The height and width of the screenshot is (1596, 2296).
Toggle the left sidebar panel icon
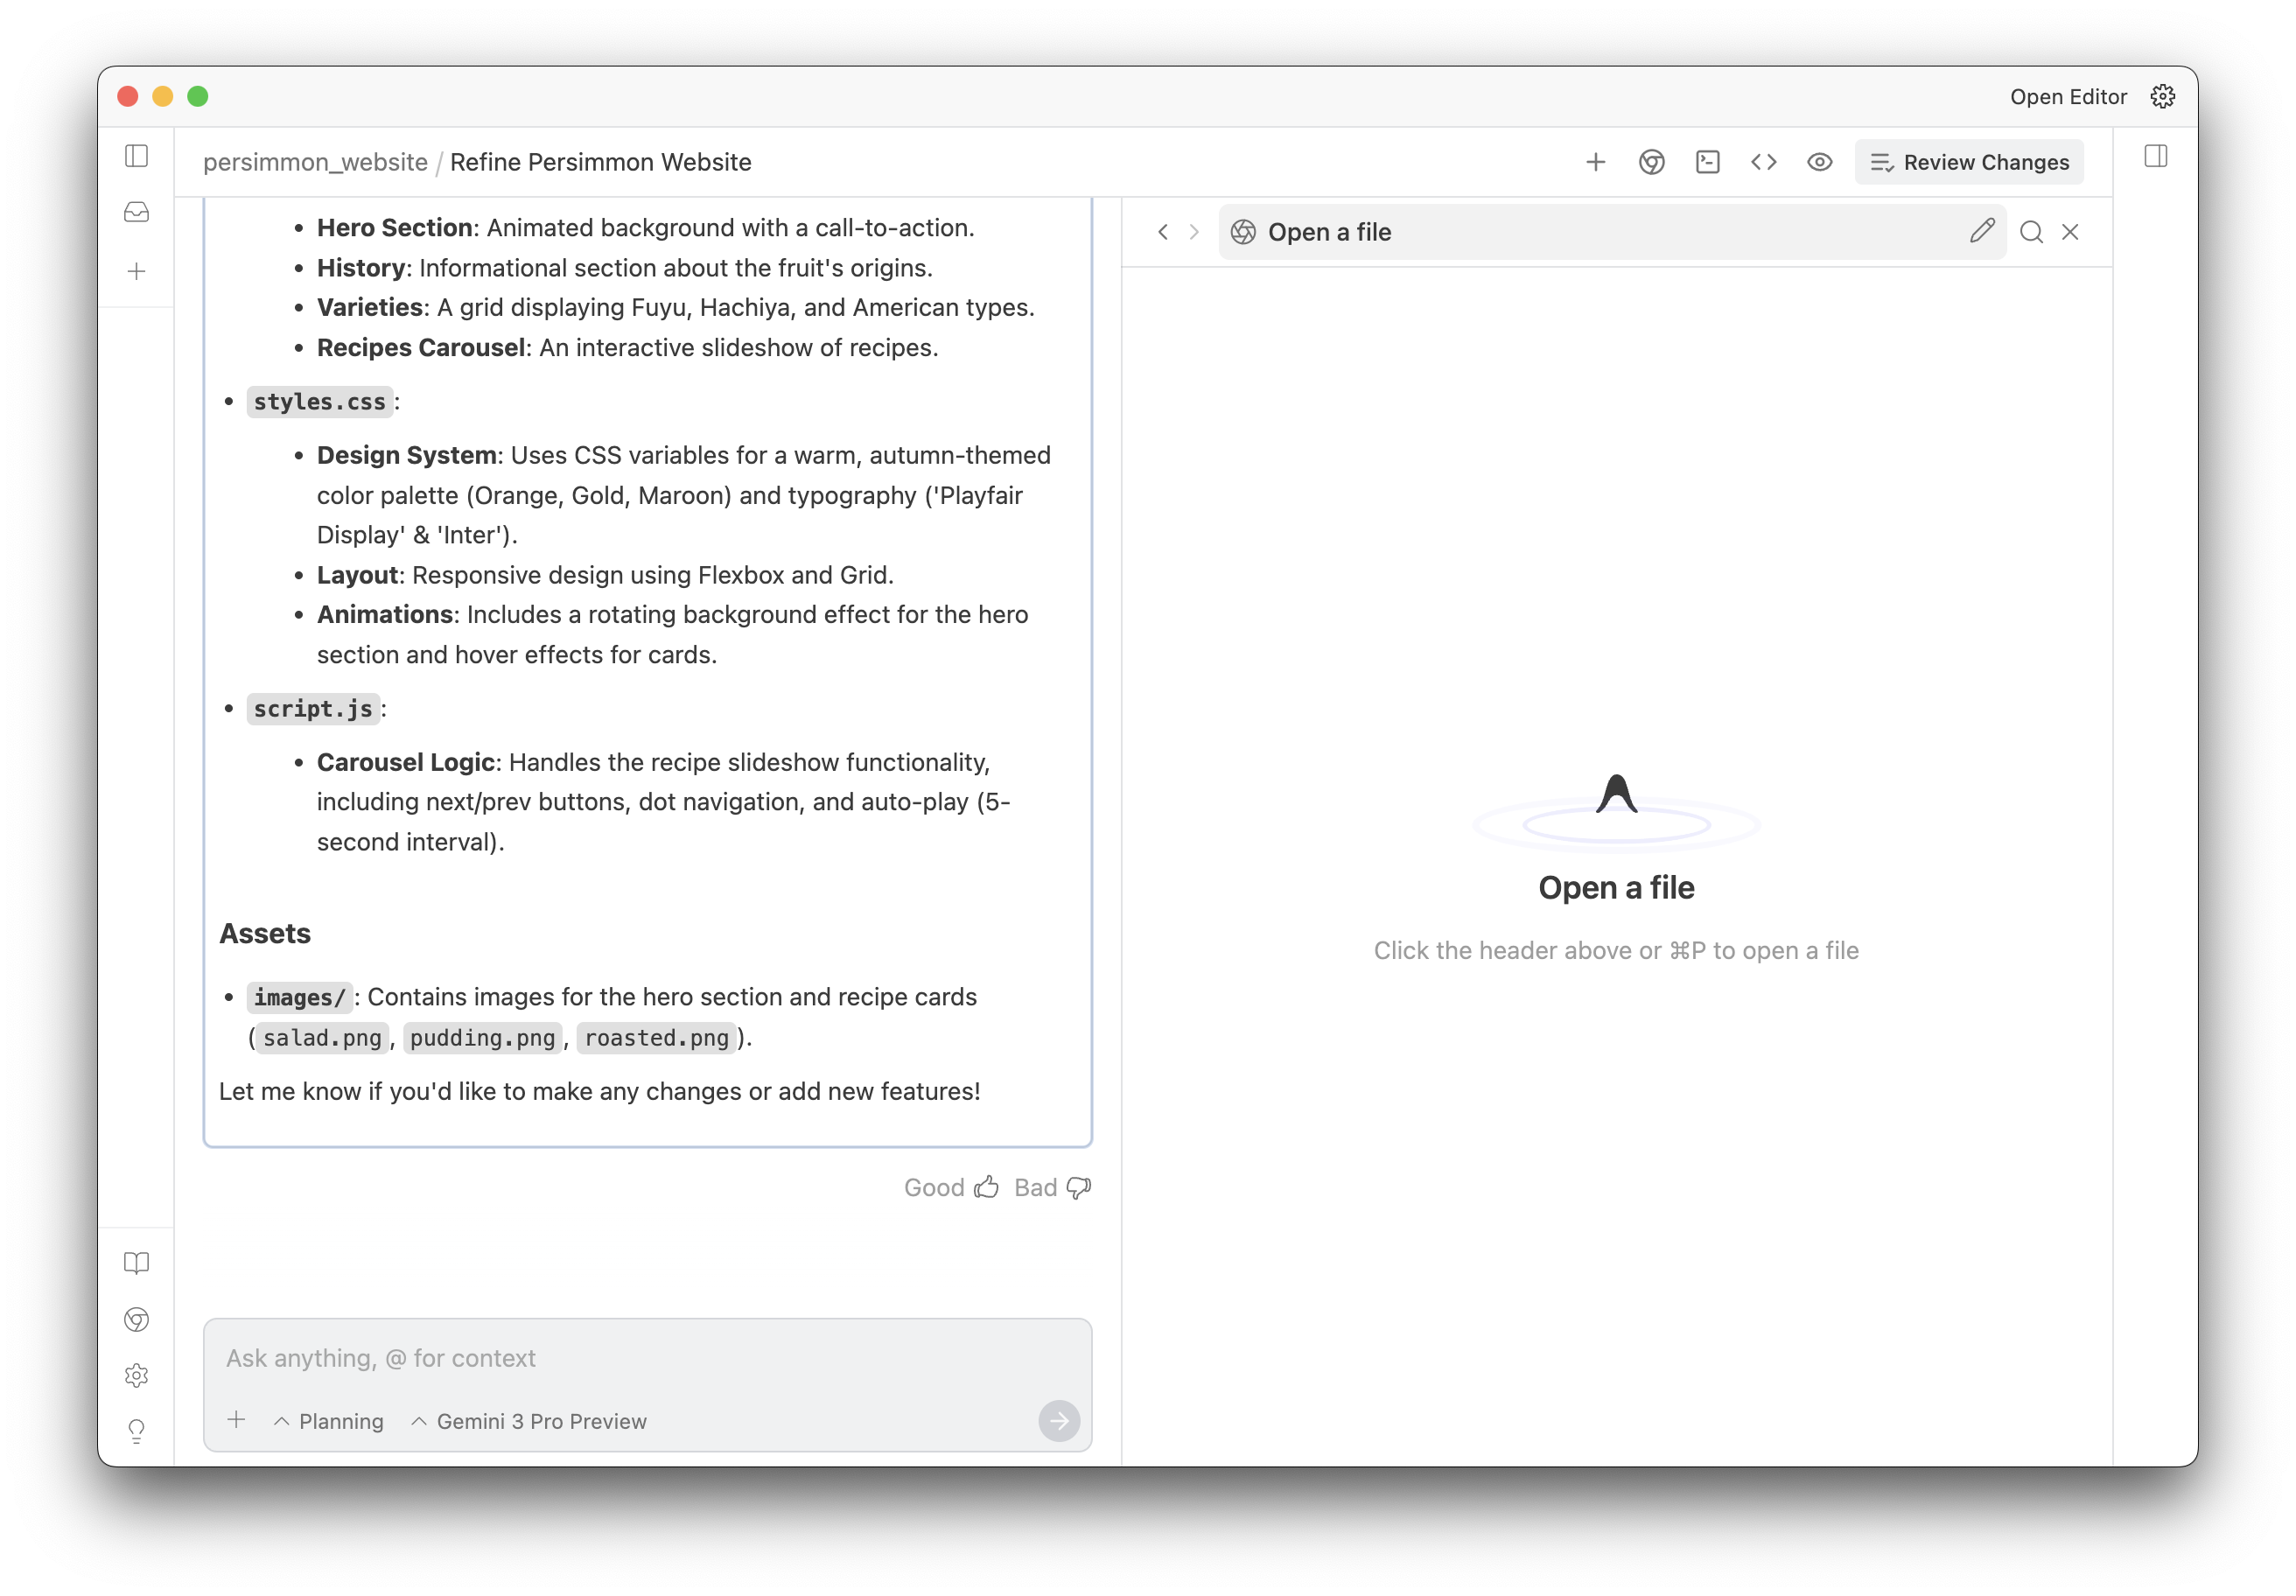[137, 156]
